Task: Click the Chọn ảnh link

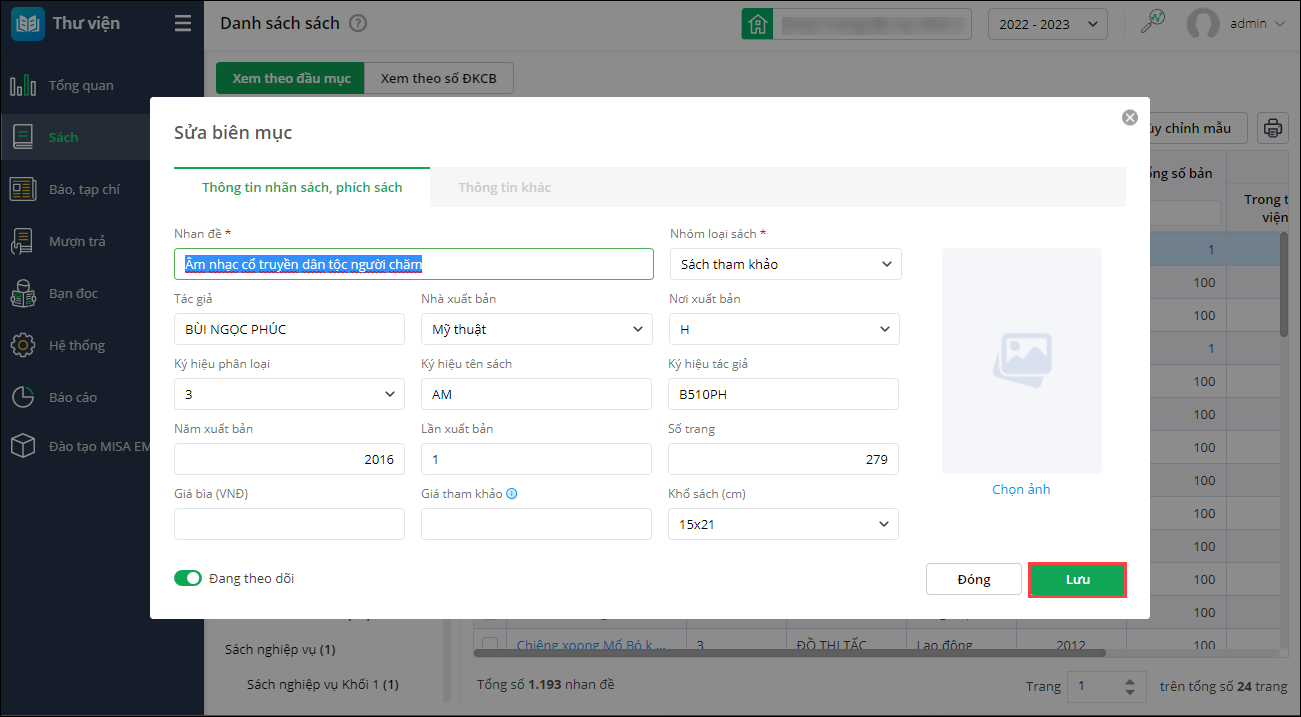Action: (1021, 489)
